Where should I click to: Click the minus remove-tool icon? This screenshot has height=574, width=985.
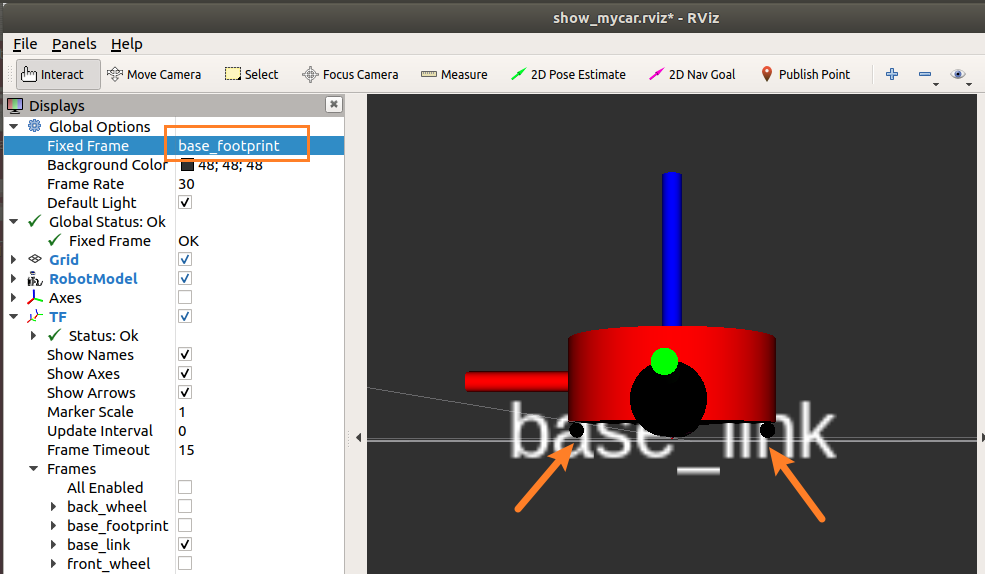point(924,74)
